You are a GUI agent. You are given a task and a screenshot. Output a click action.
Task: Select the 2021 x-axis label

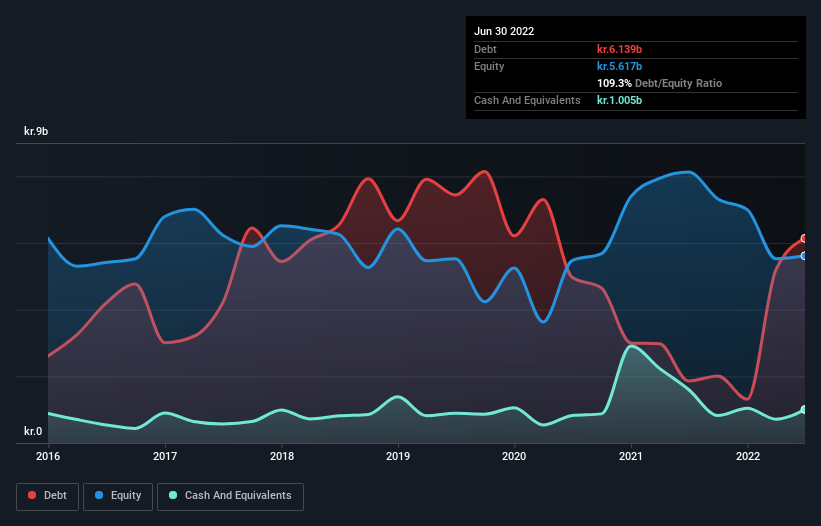(631, 456)
